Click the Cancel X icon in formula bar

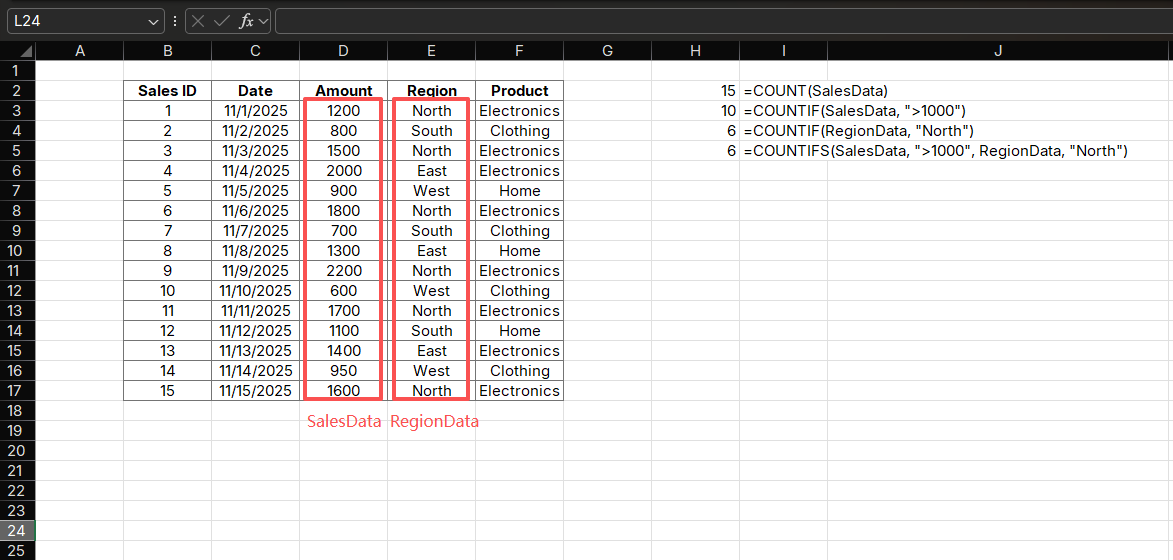click(199, 21)
